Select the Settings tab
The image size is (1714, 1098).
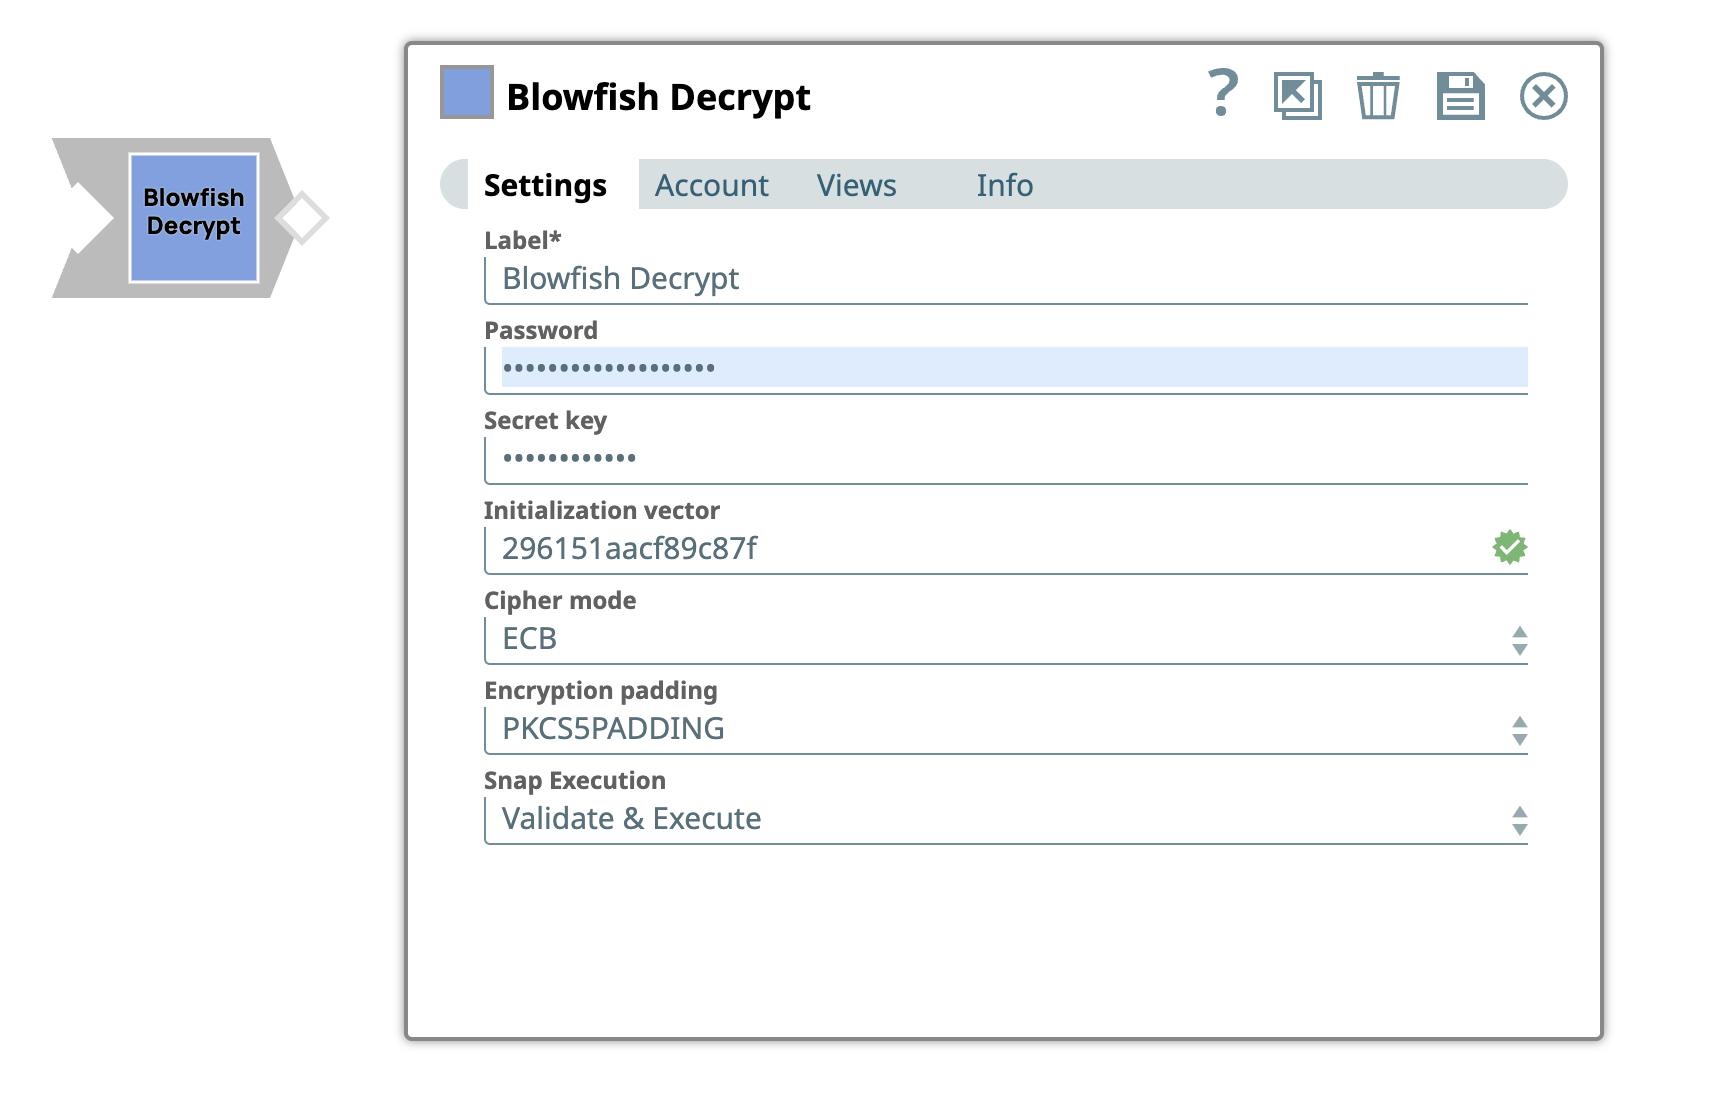pyautogui.click(x=545, y=185)
